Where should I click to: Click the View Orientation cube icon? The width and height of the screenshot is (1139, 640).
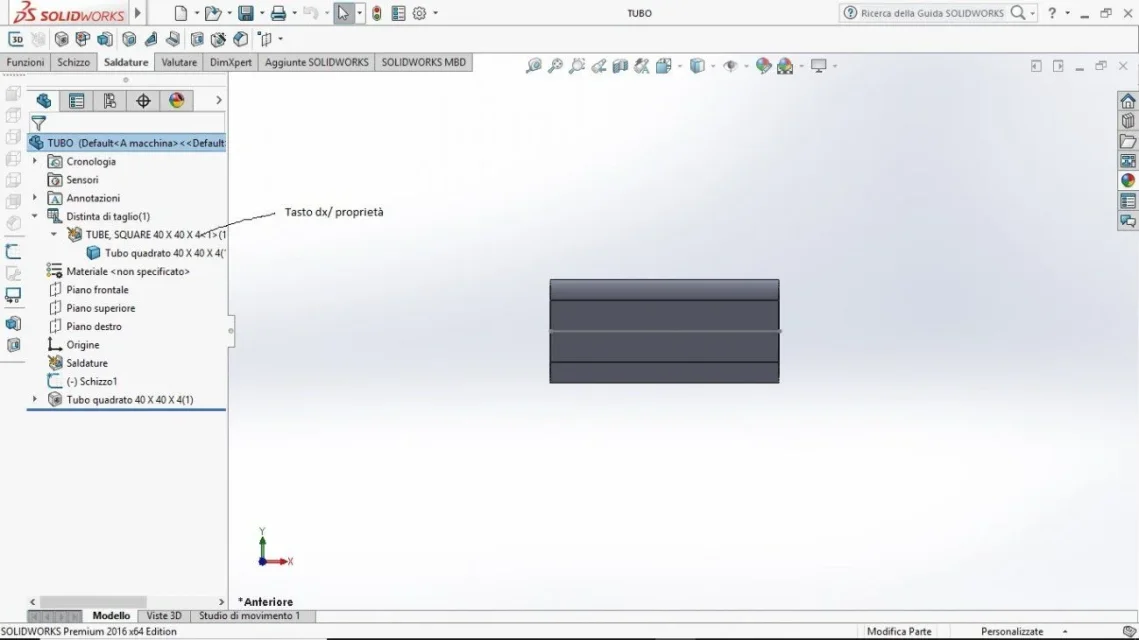coord(664,66)
